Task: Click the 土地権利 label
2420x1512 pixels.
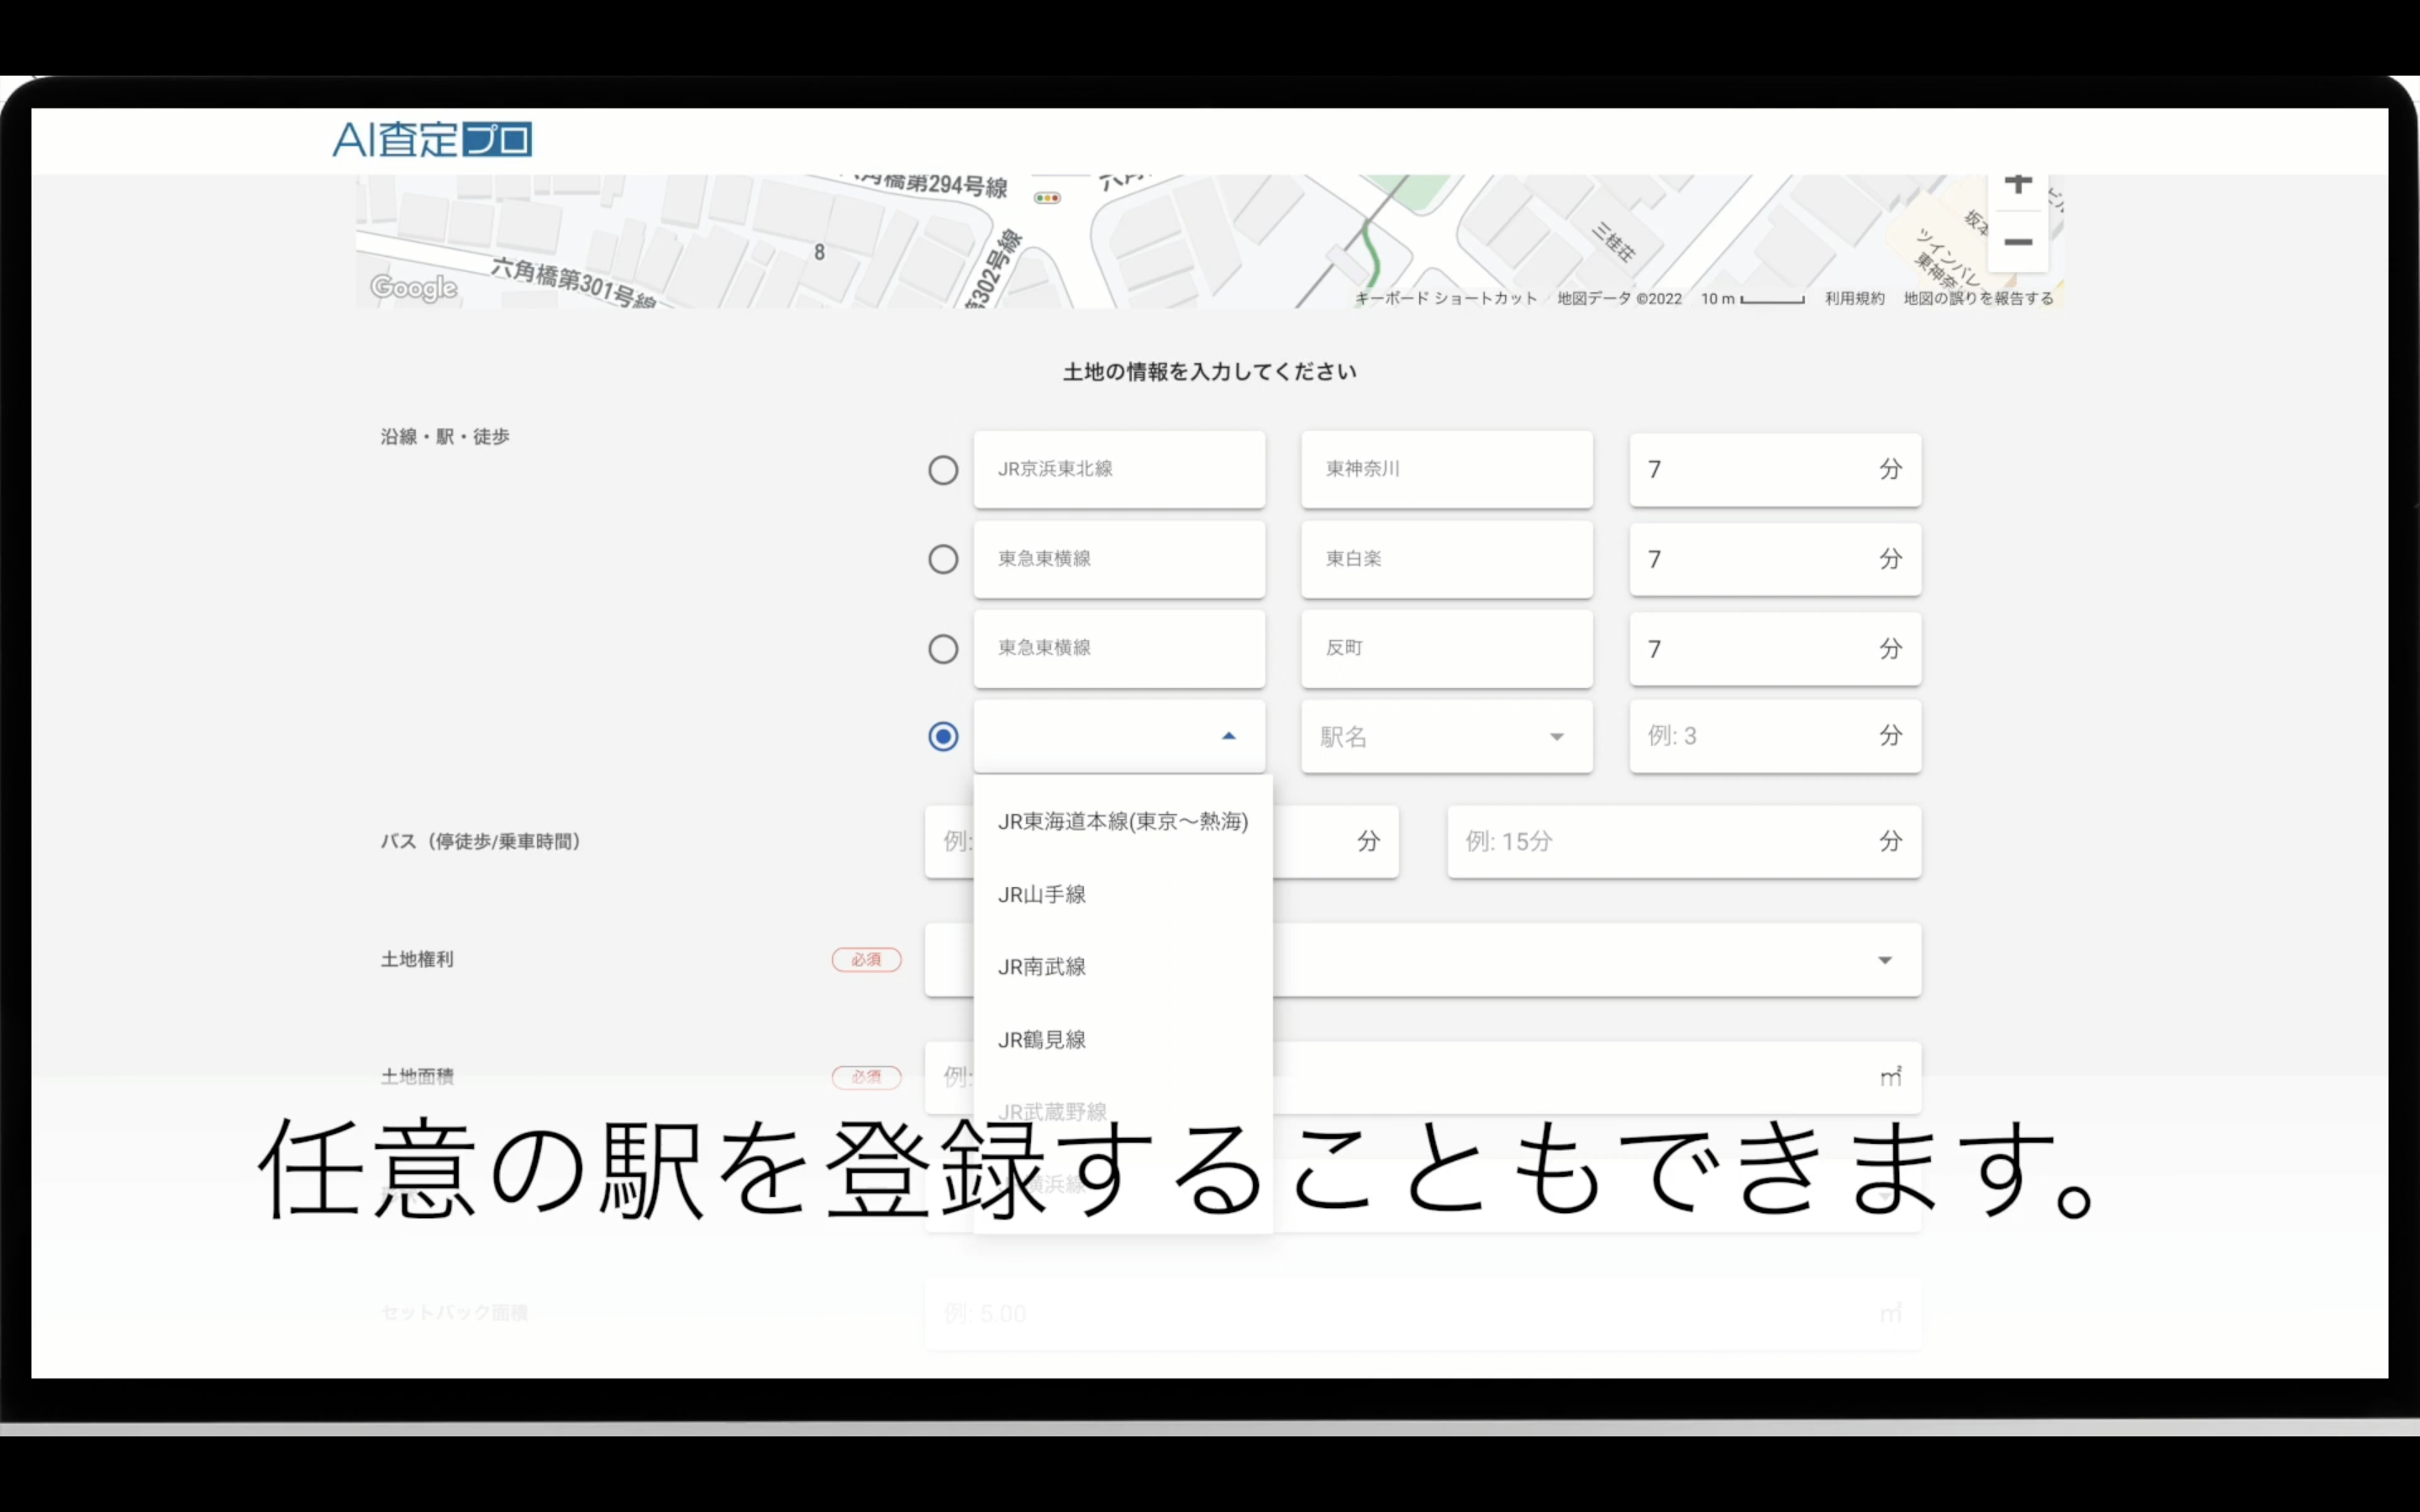Action: [417, 959]
